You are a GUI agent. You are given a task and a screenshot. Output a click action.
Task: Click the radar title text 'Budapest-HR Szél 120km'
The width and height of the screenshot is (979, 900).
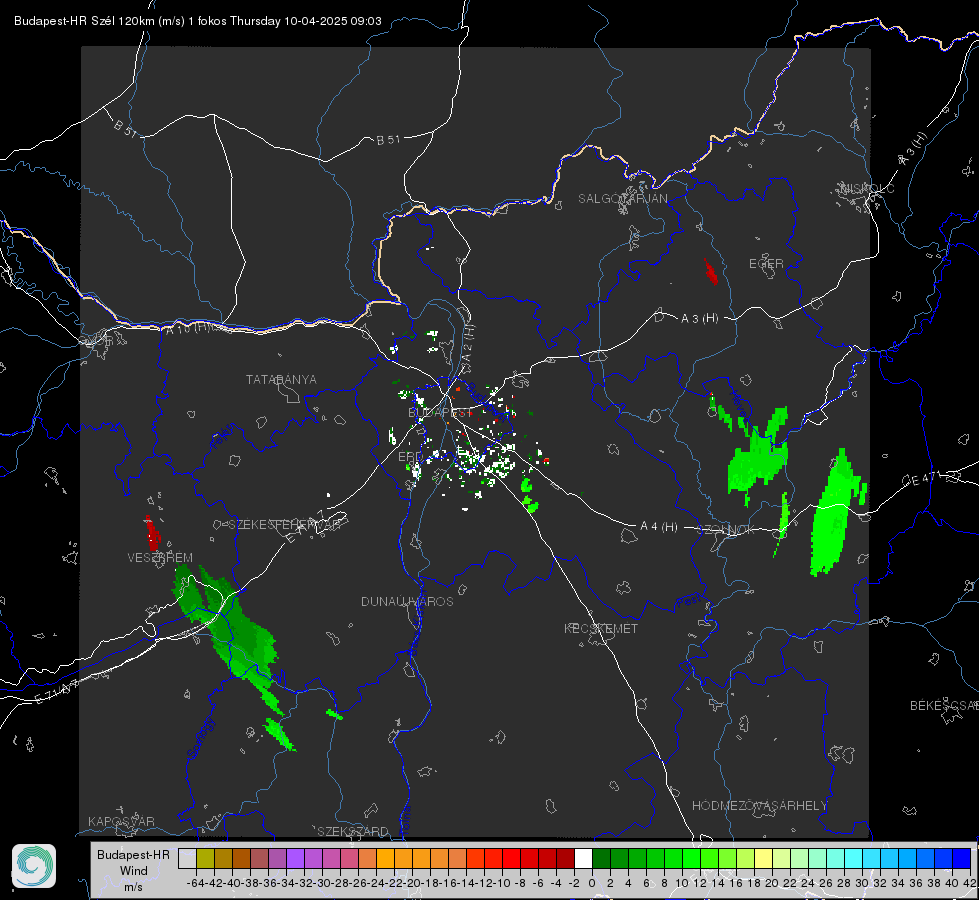[x=84, y=21]
